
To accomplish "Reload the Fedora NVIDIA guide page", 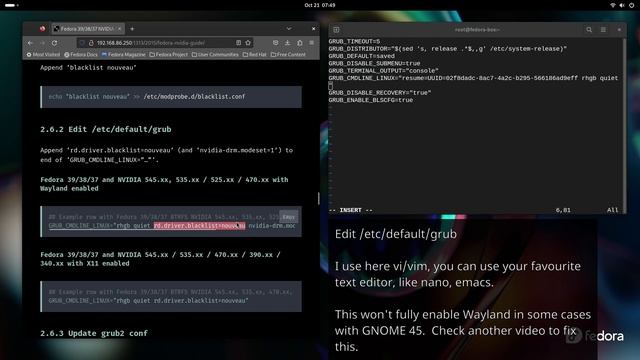I will point(54,43).
